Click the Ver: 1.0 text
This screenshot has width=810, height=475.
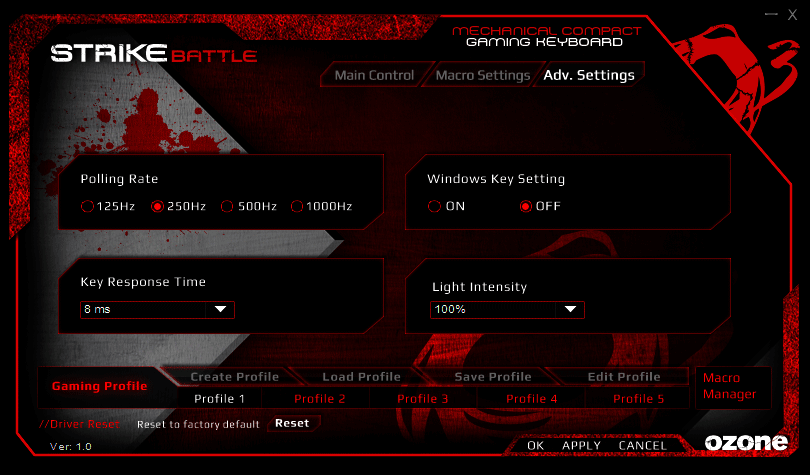71,447
